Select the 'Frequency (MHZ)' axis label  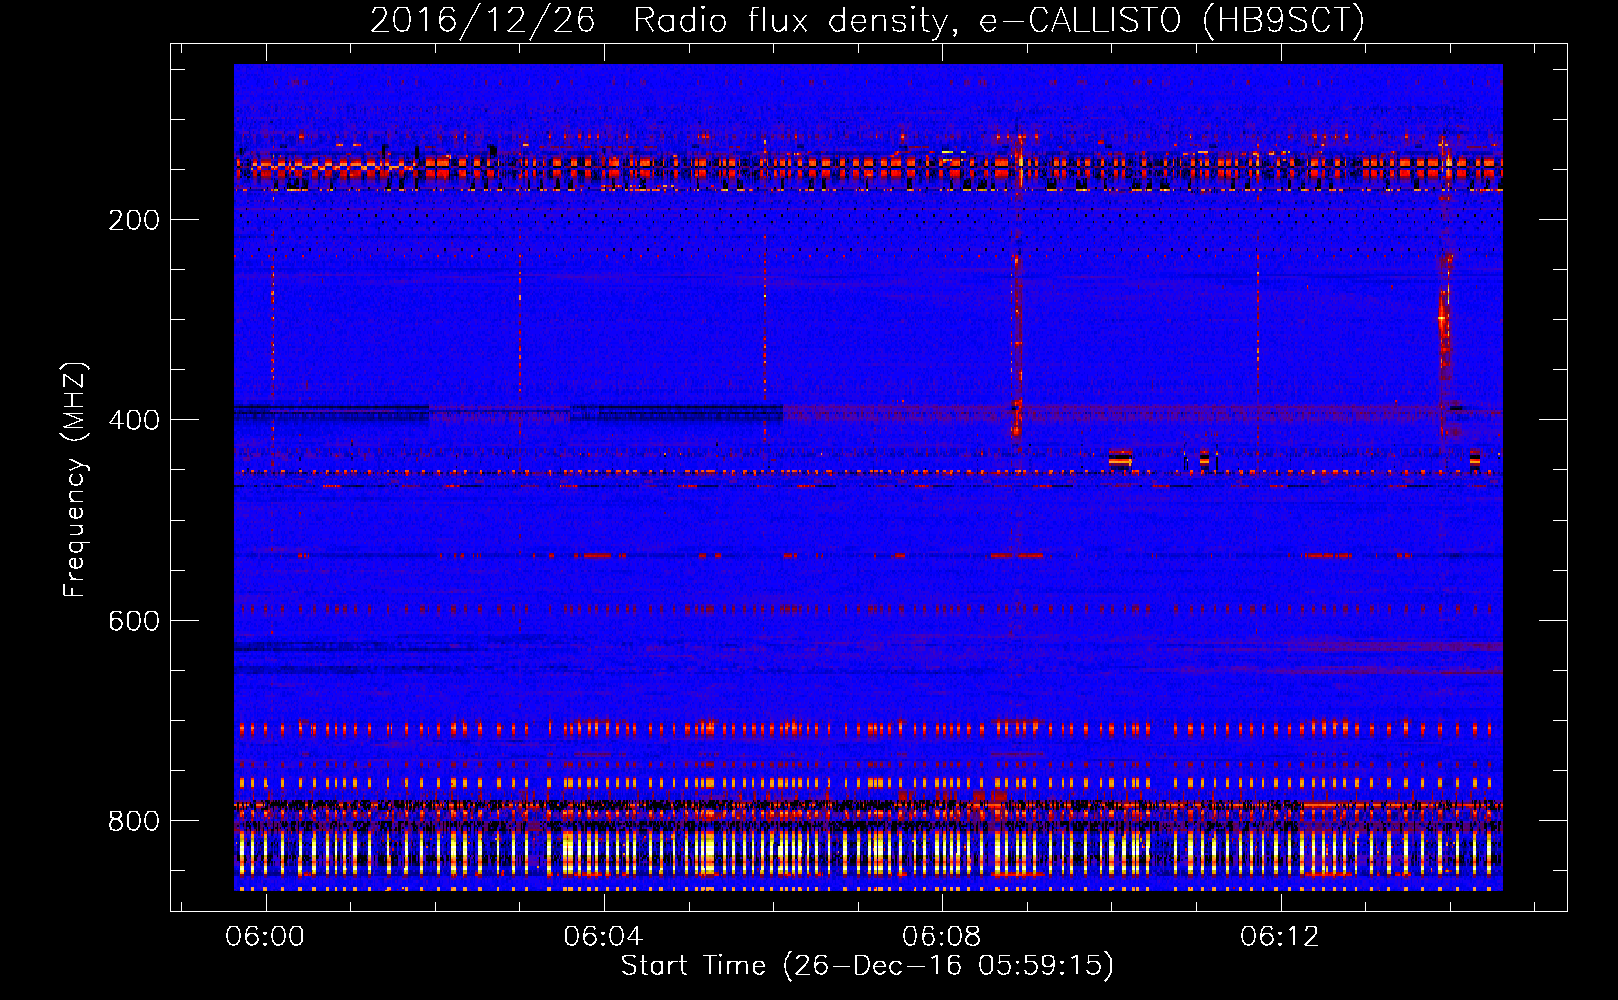click(75, 480)
